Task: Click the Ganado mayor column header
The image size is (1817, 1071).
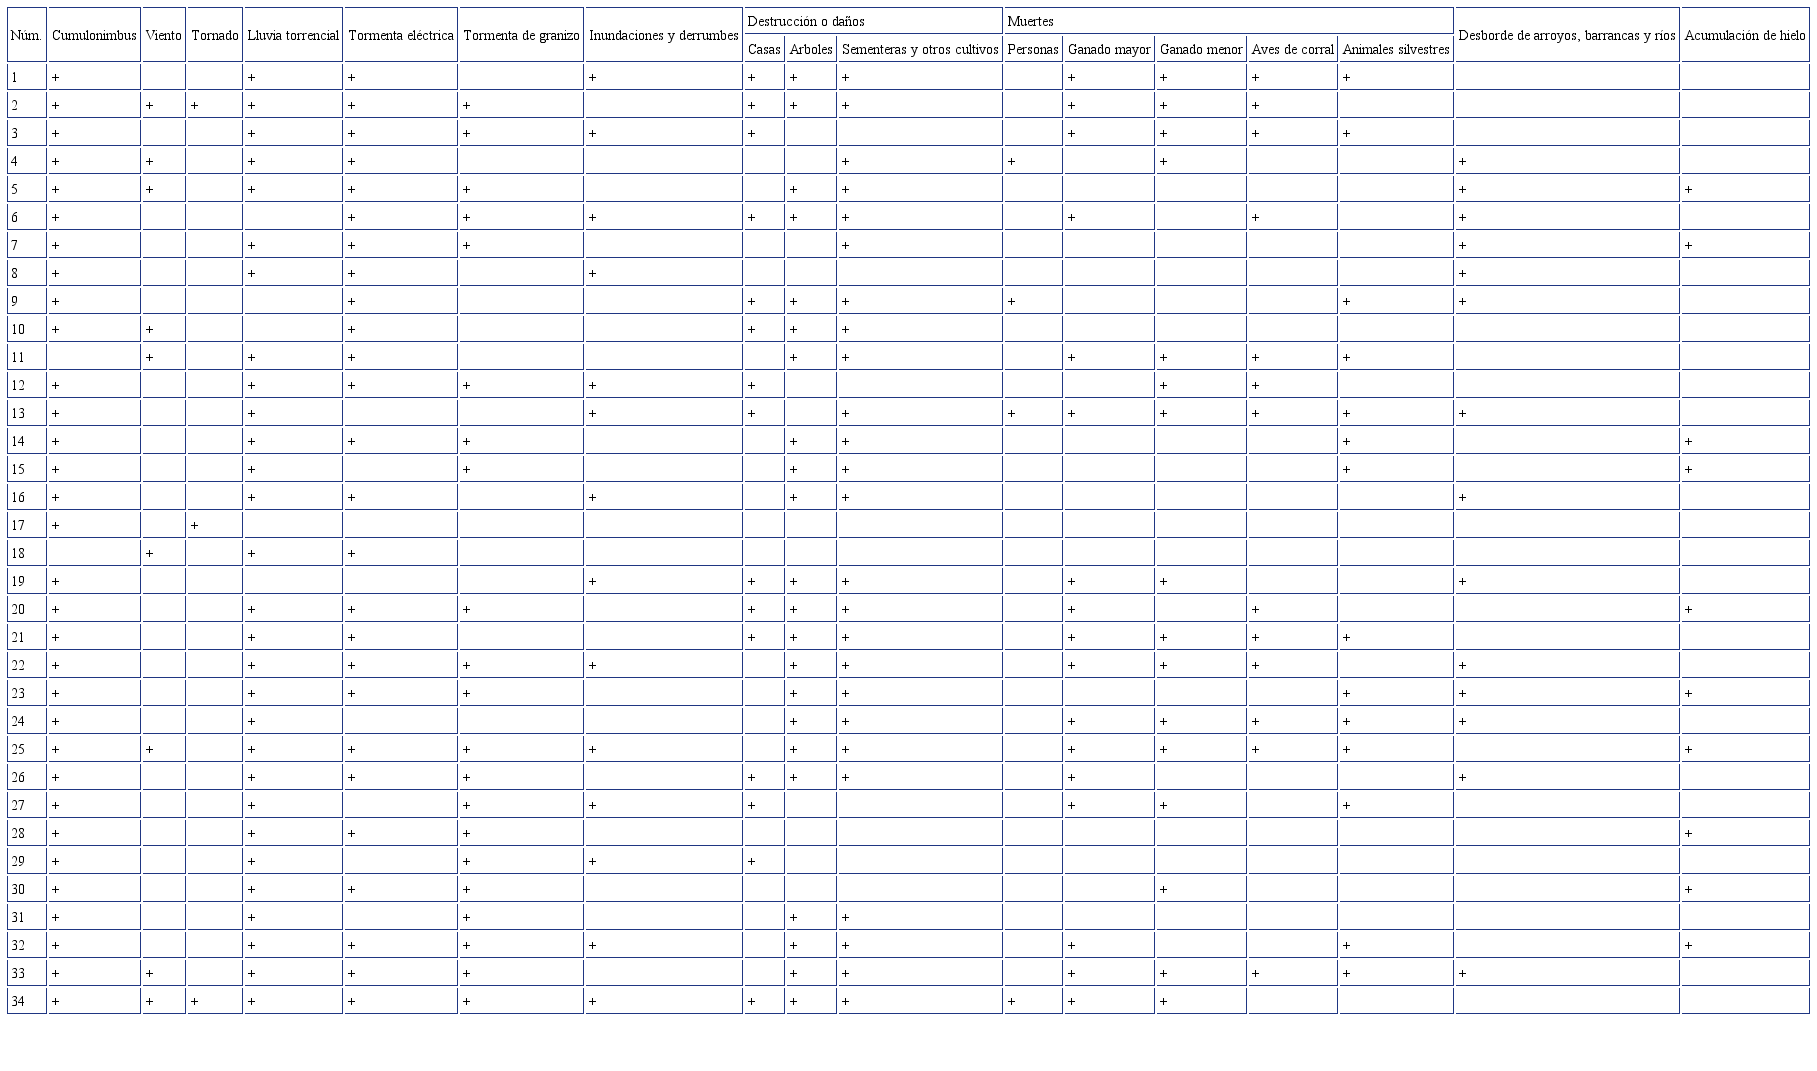Action: point(1108,49)
